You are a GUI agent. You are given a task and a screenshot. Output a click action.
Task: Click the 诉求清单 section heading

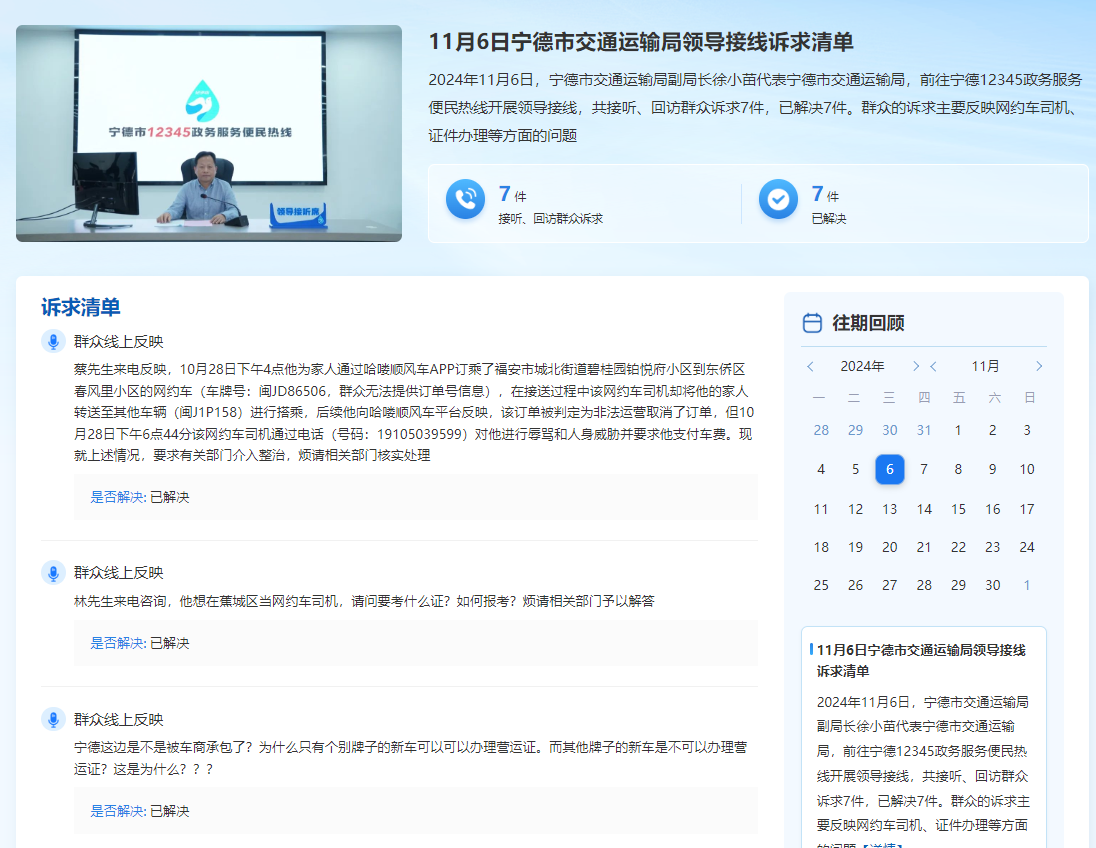pos(80,307)
